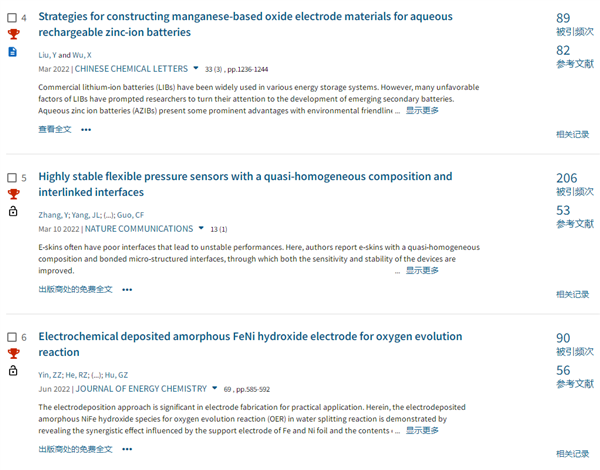
Task: Open the 206 citation count for result 5
Action: coord(566,178)
